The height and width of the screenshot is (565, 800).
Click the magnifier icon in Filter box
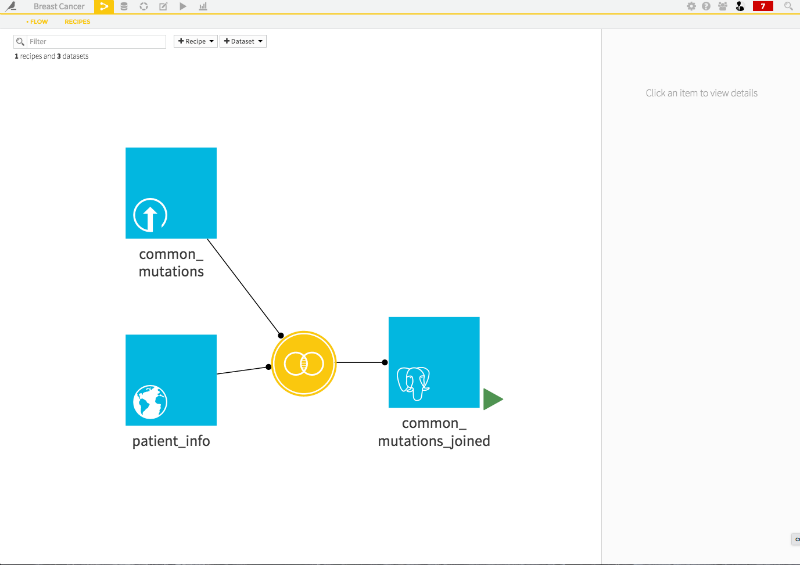pyautogui.click(x=20, y=41)
